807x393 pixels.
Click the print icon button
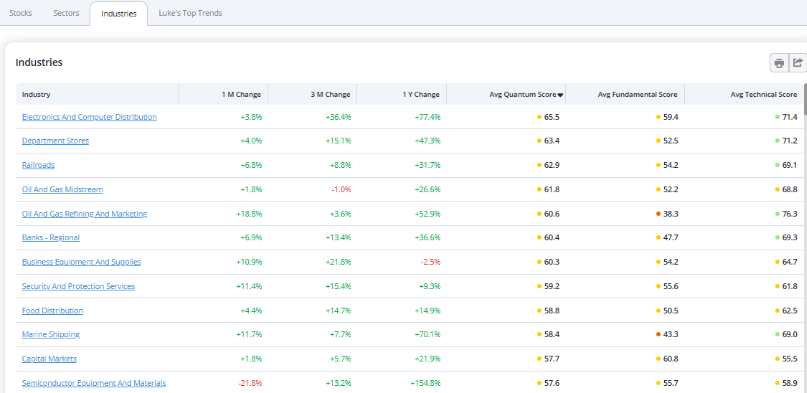tap(779, 63)
